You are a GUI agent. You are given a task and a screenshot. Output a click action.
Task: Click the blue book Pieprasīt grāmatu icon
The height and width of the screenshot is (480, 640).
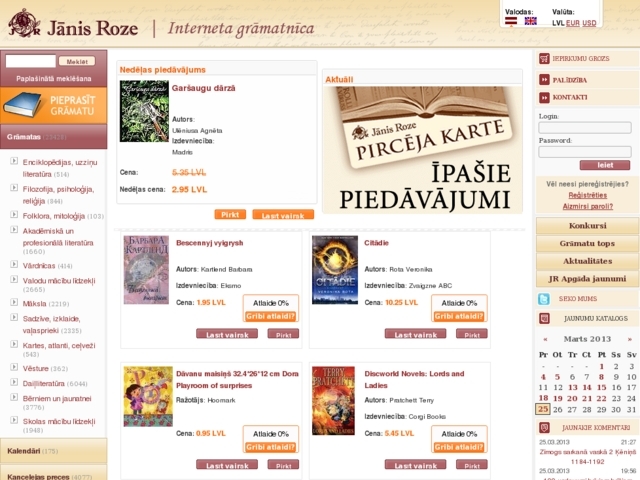(x=22, y=104)
